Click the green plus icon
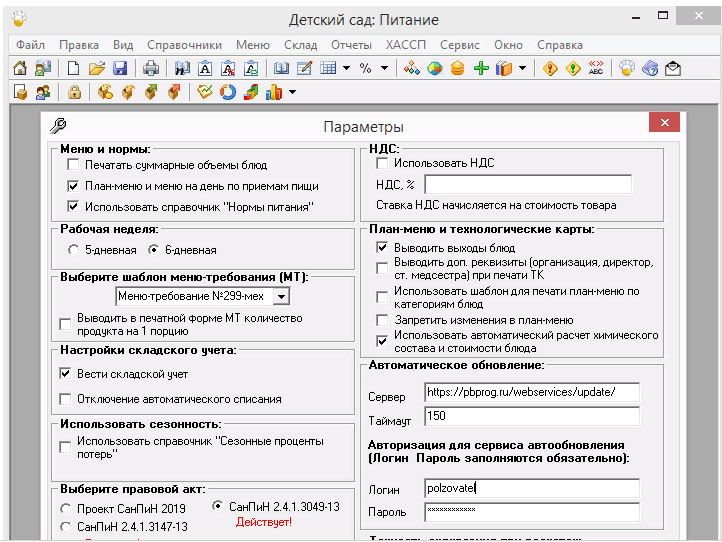Image resolution: width=722 pixels, height=542 pixels. tap(481, 69)
